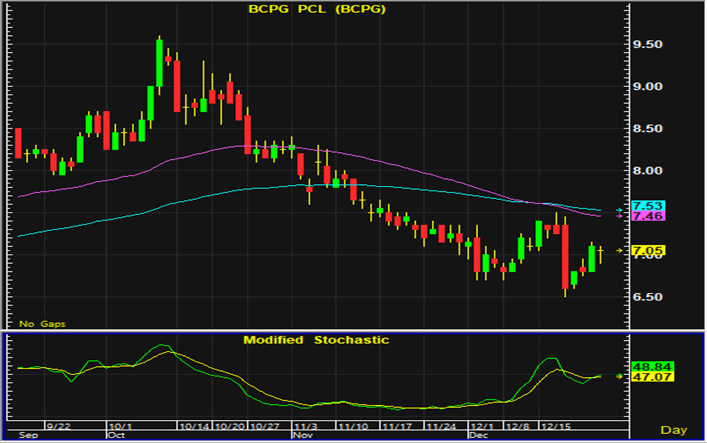Select the Modified Stochastic indicator title
Image resolution: width=707 pixels, height=443 pixels.
click(x=317, y=340)
